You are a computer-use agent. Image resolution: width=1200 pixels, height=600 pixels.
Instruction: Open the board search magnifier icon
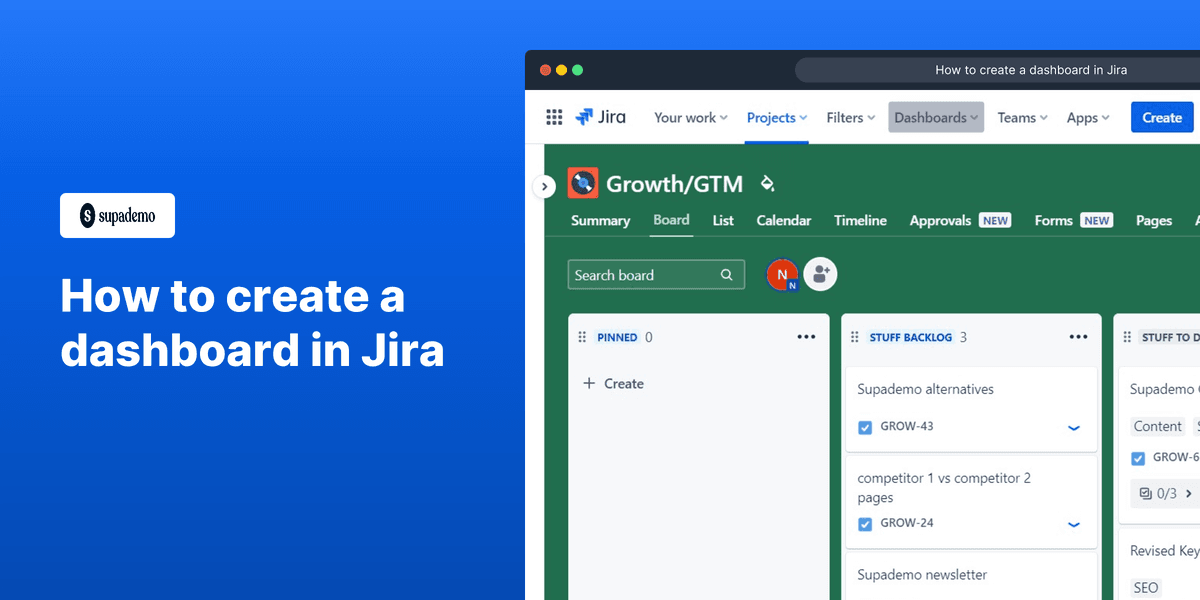click(727, 274)
